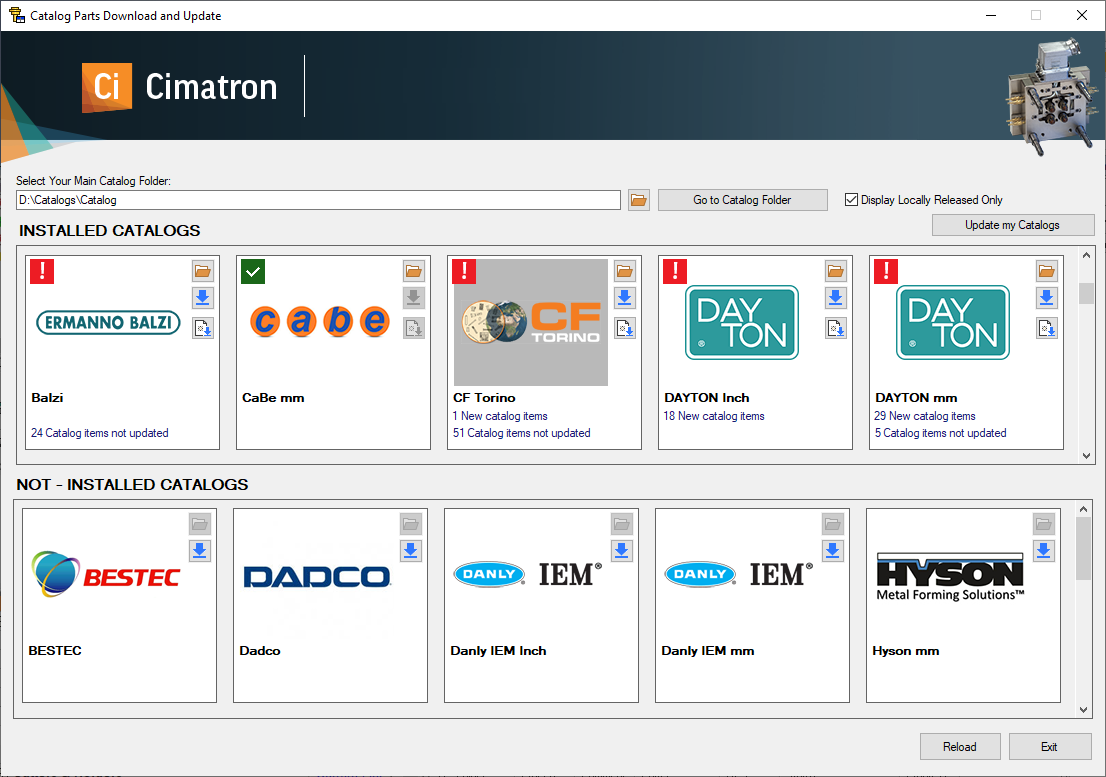Click Balzi 24 Catalog items not updated
1106x777 pixels.
click(x=99, y=433)
